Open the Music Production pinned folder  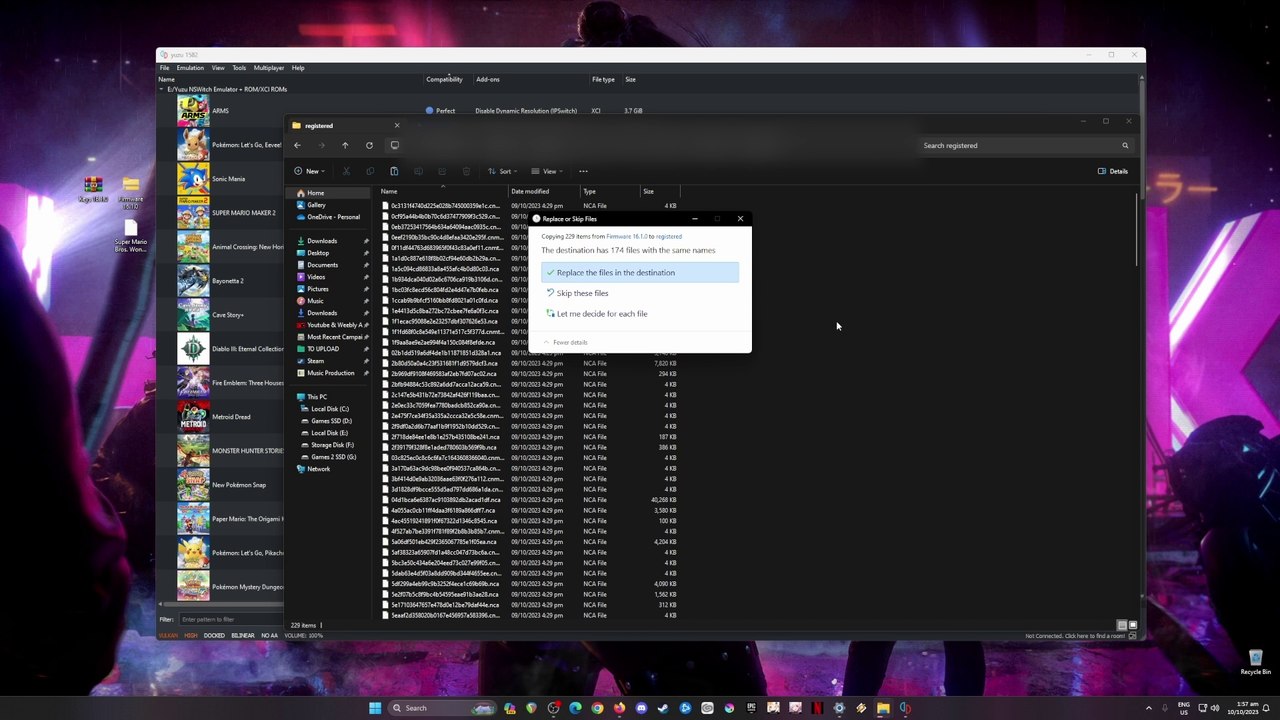330,373
